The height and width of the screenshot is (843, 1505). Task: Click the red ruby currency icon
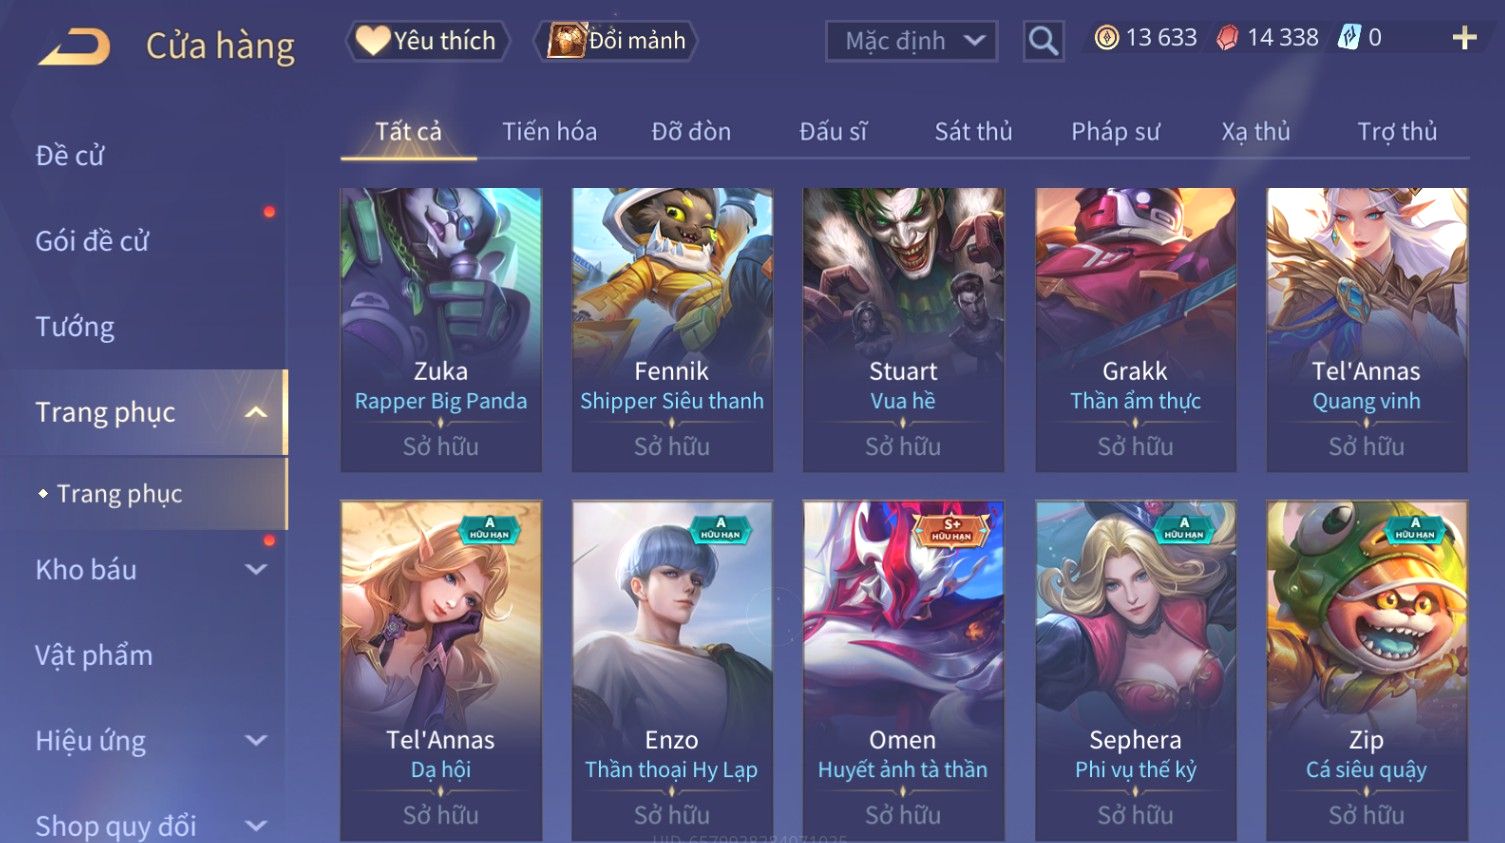point(1227,38)
